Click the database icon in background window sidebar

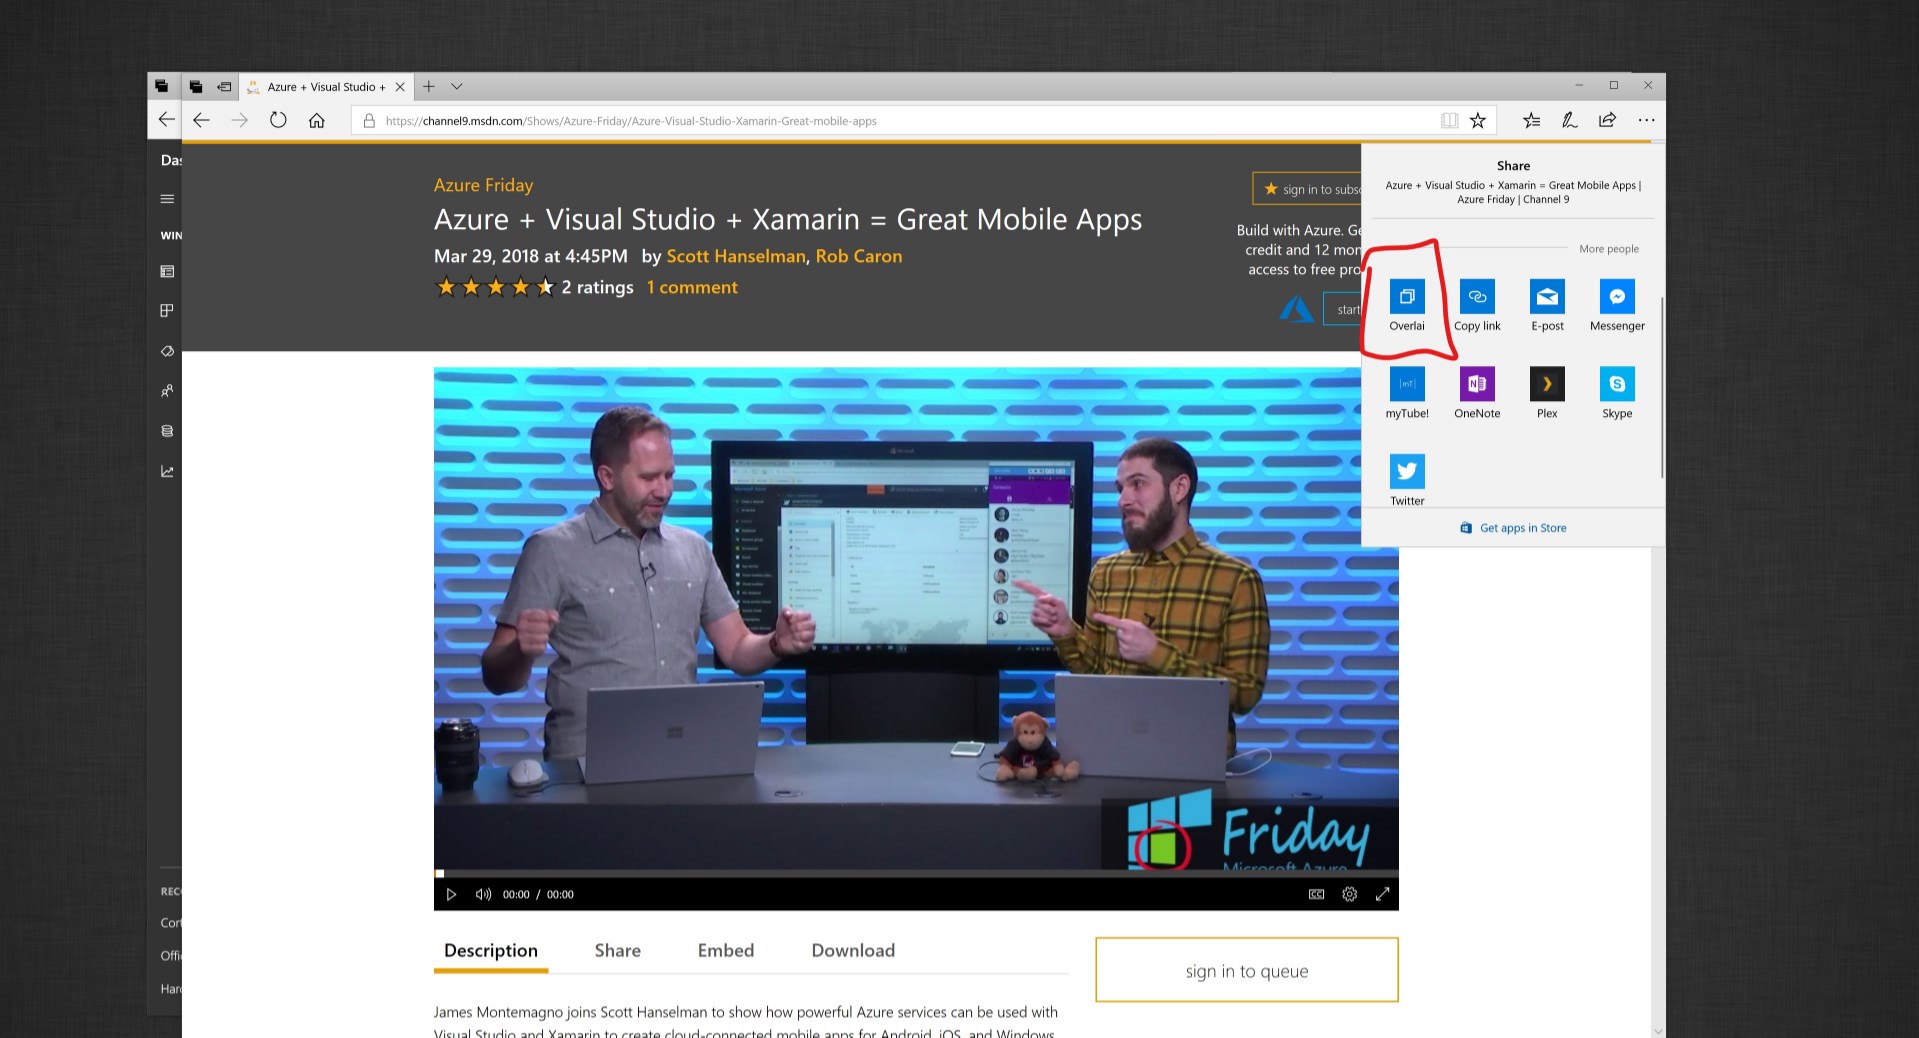click(167, 431)
